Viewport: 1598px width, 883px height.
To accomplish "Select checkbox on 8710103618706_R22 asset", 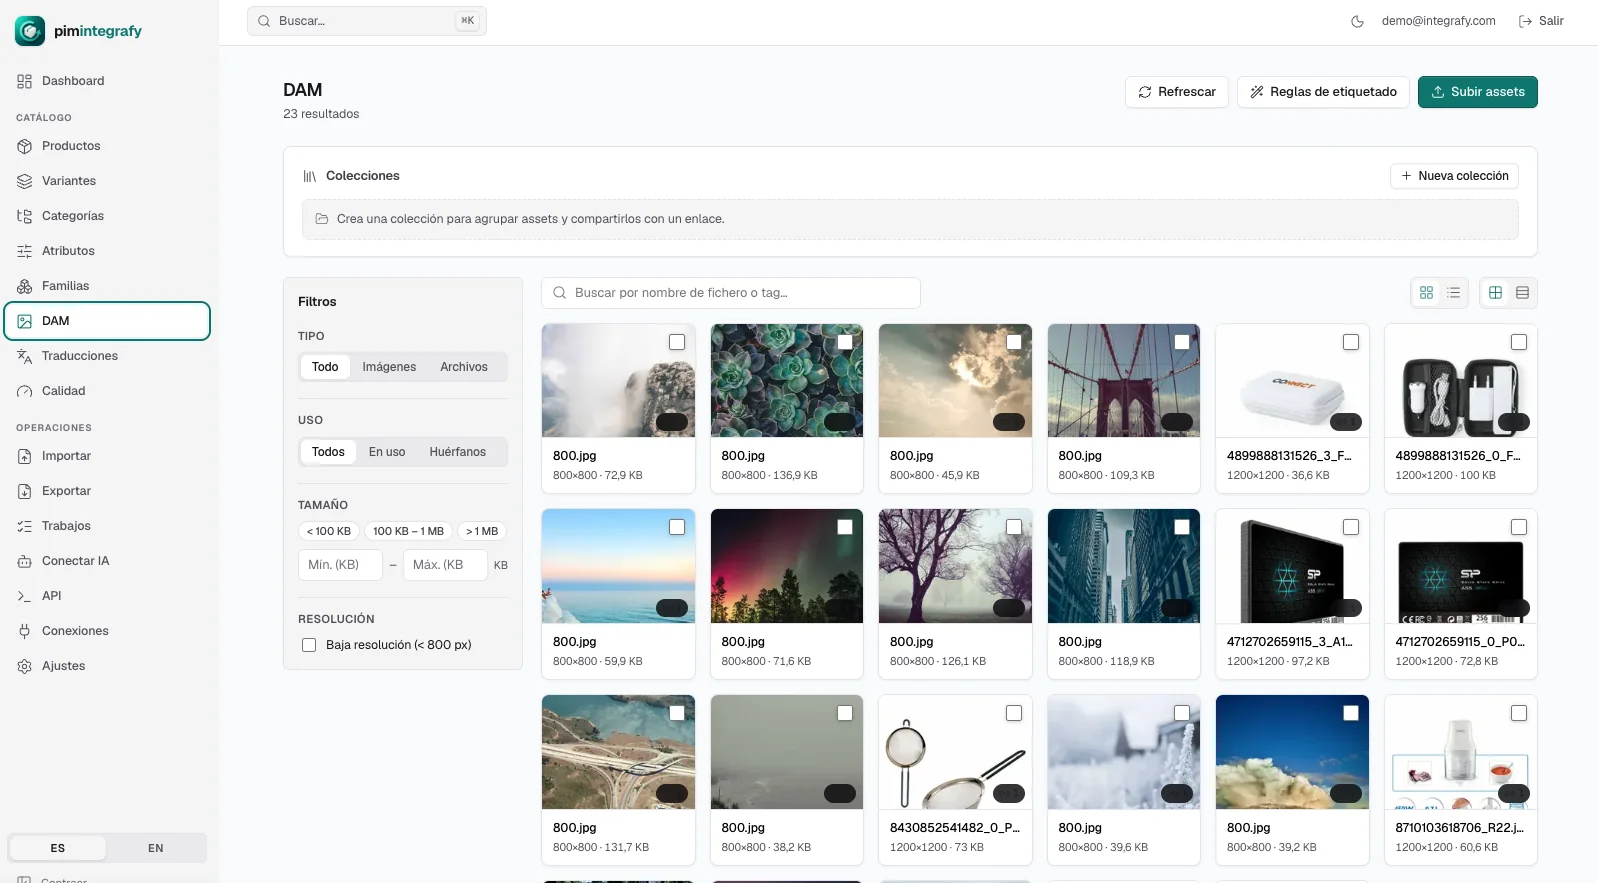I will (x=1519, y=713).
